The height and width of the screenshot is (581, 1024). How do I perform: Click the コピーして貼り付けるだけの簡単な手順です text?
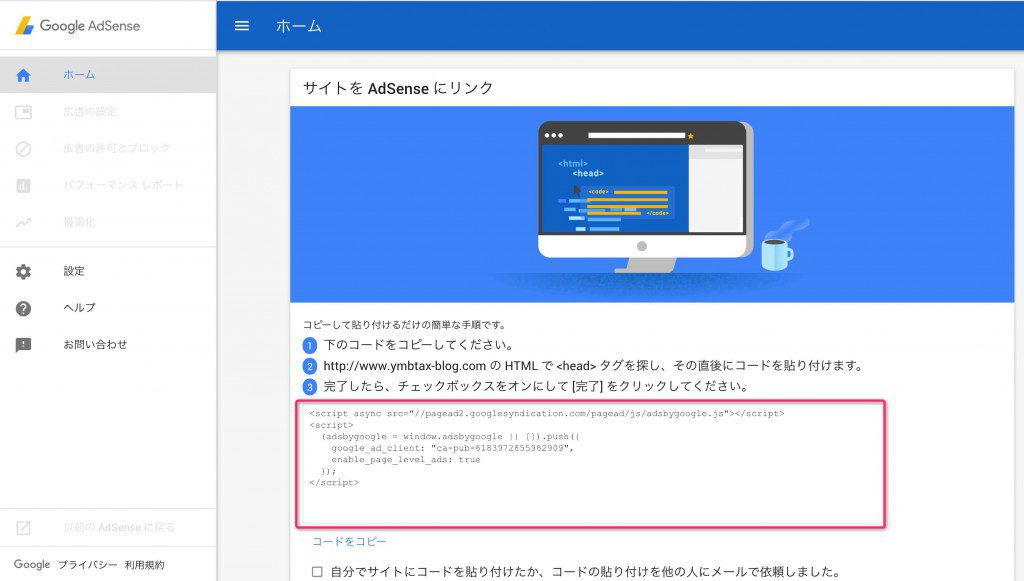[405, 324]
